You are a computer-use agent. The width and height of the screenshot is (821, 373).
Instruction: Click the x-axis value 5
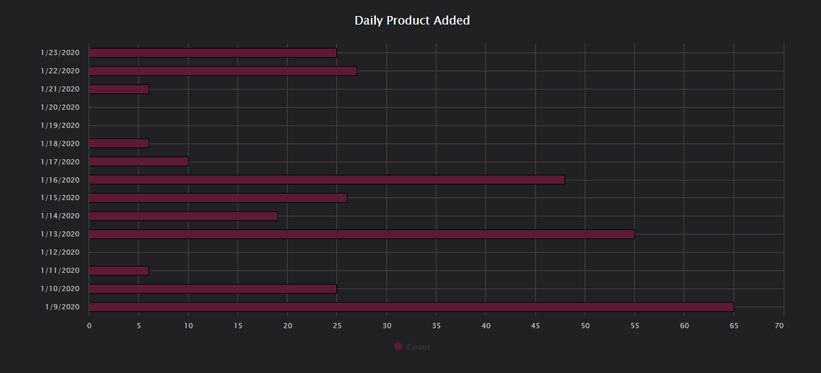[x=138, y=326]
